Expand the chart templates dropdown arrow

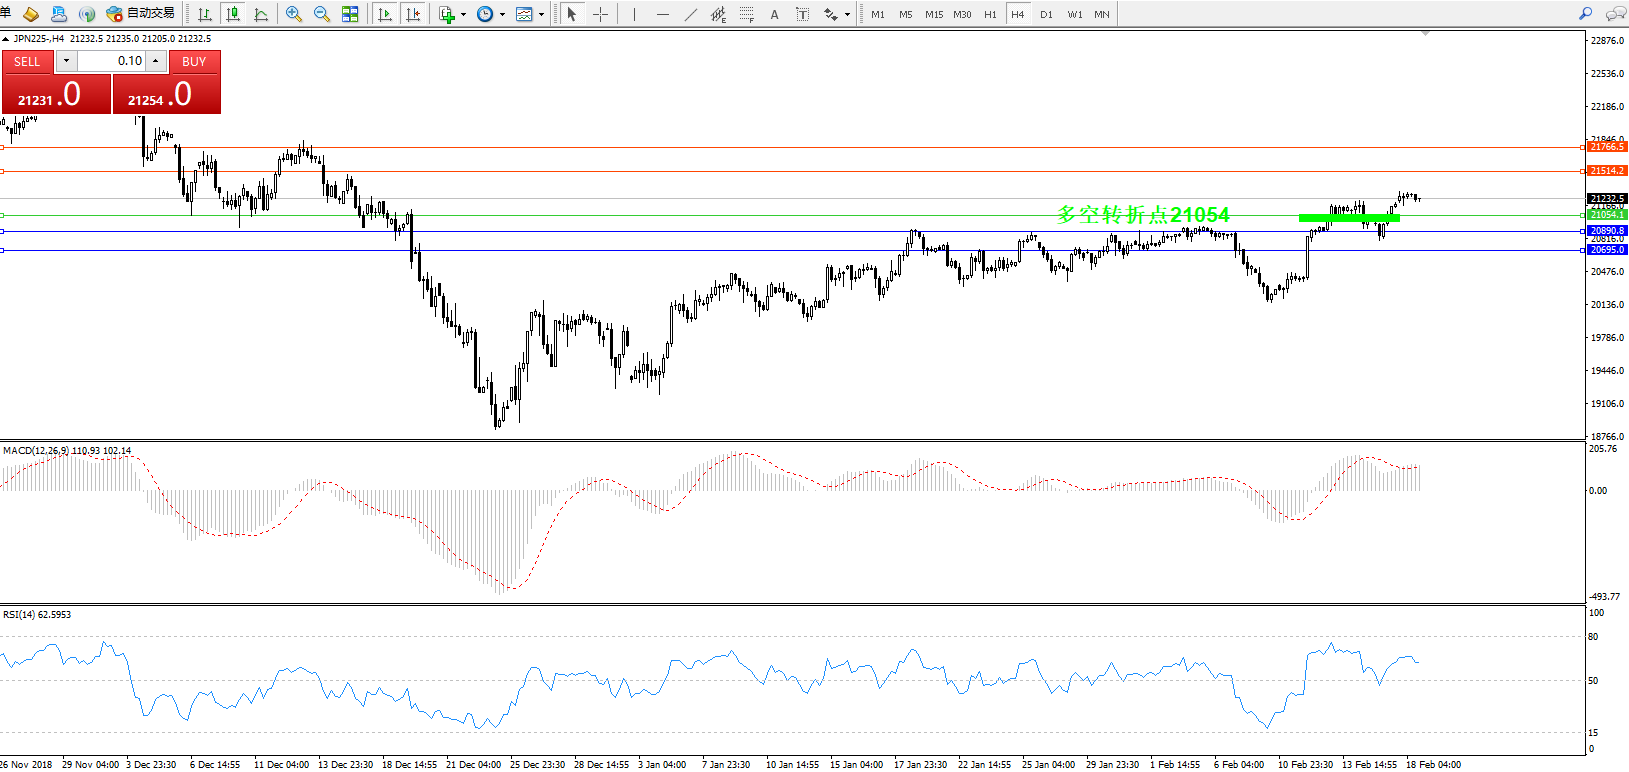[x=541, y=15]
